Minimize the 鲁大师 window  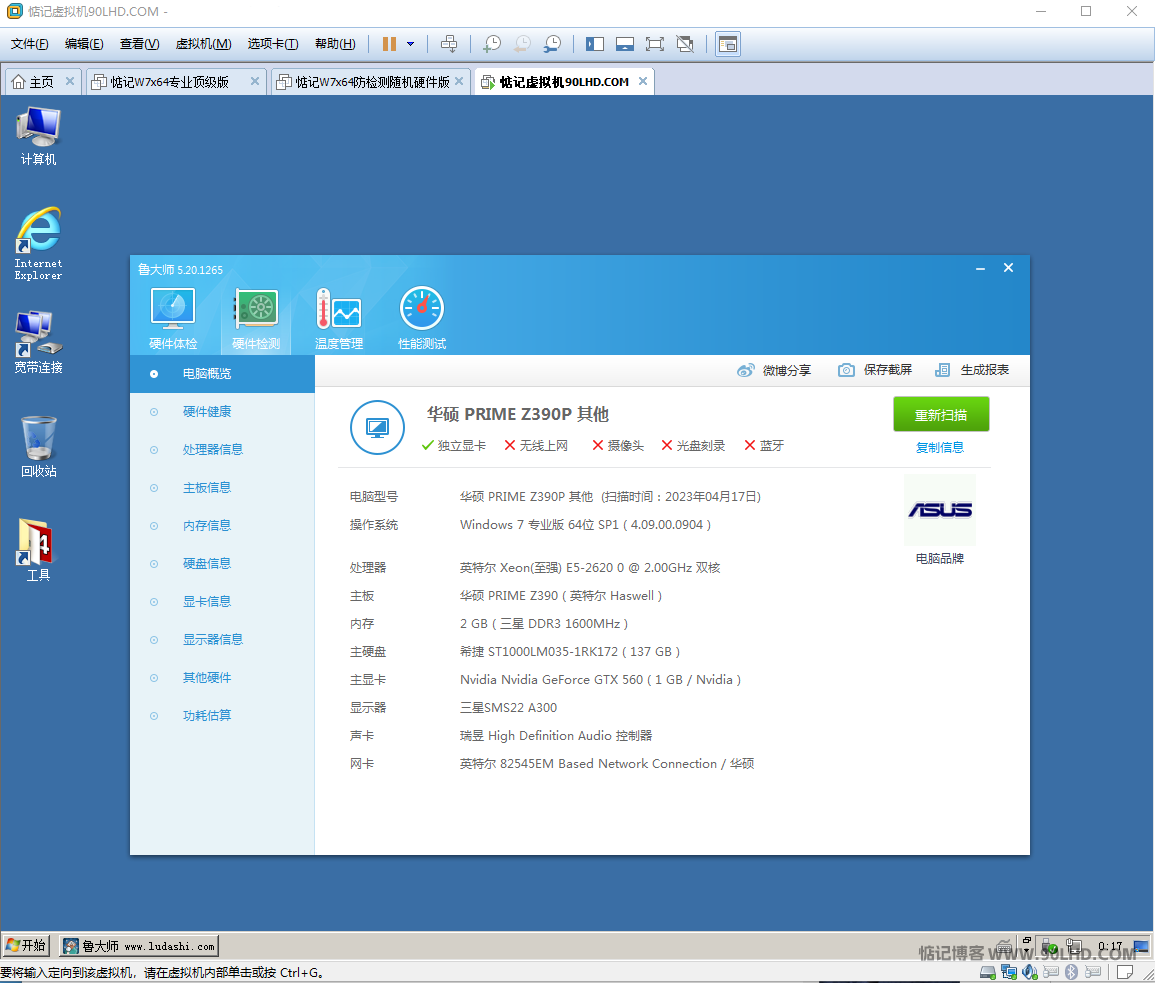click(x=980, y=268)
